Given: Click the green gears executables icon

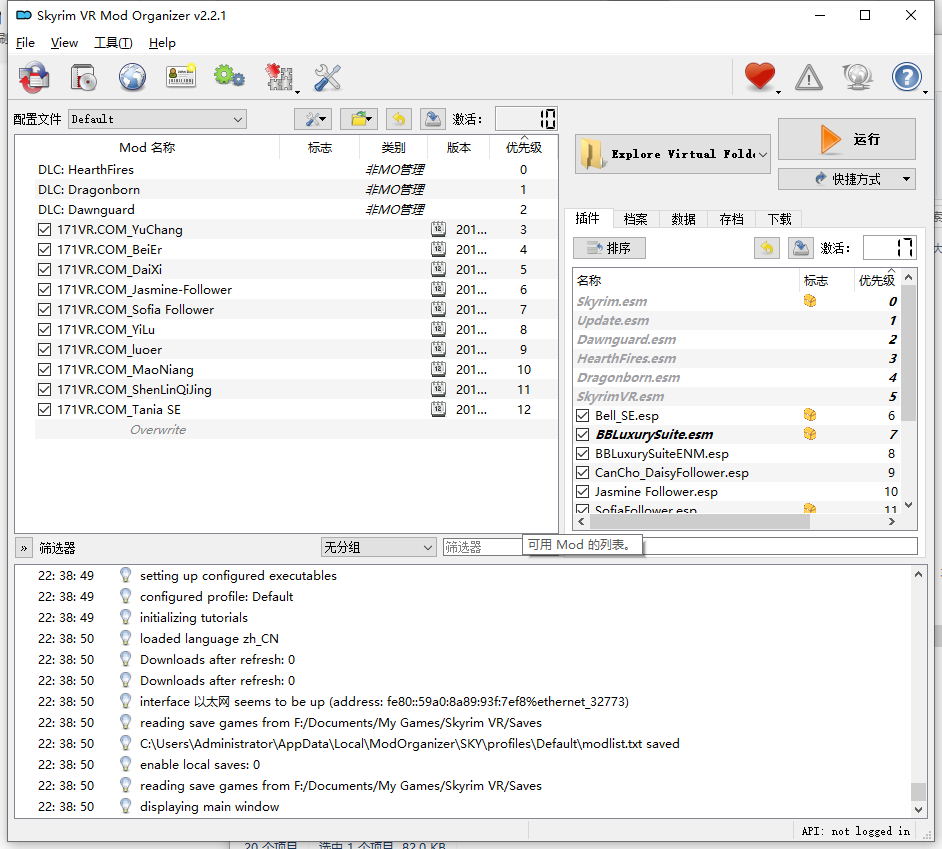Looking at the screenshot, I should [x=229, y=76].
